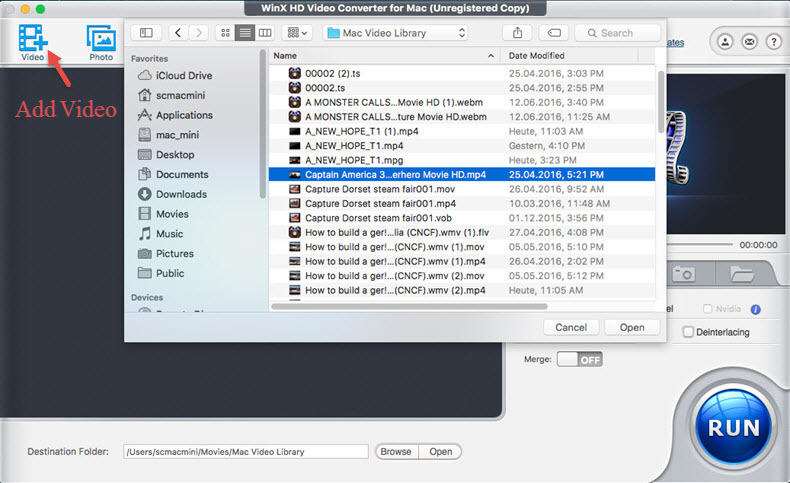The height and width of the screenshot is (483, 790).
Task: Select iCloud Drive in Favorites
Action: click(x=175, y=76)
